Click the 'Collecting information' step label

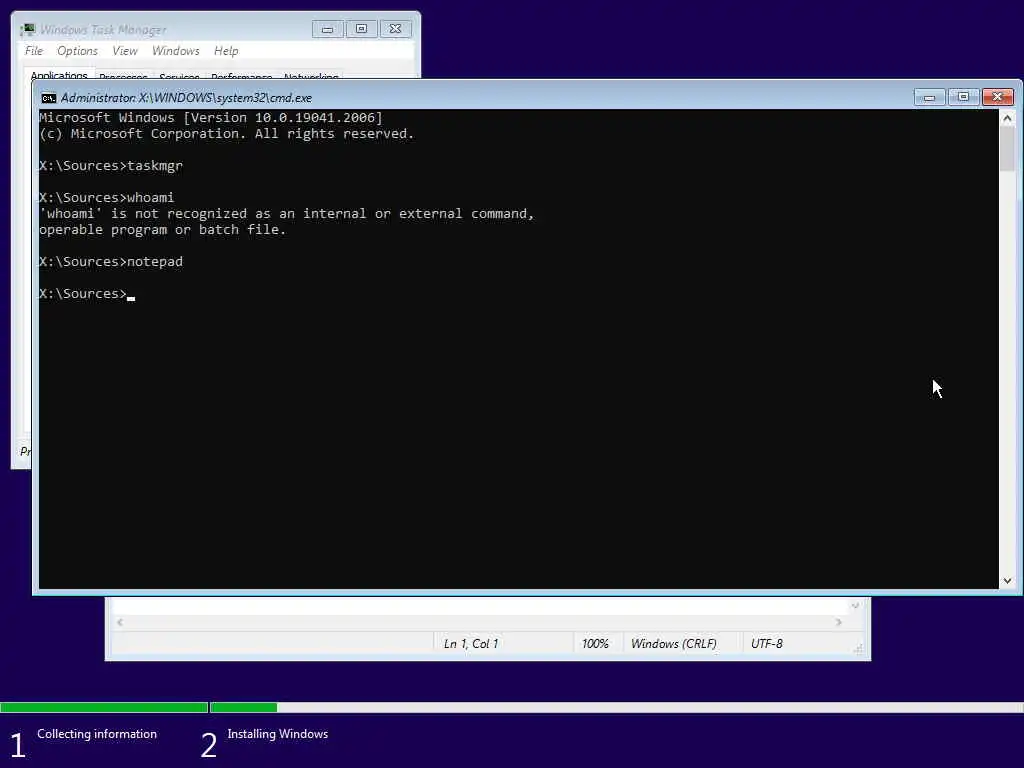(x=97, y=734)
